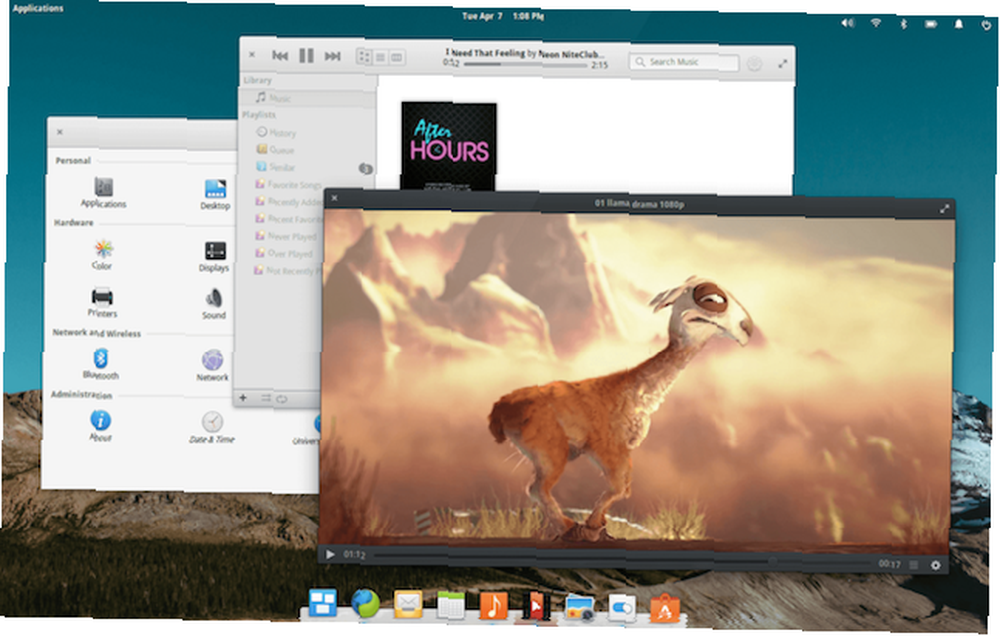Switch Music to album grid view

pyautogui.click(x=364, y=57)
